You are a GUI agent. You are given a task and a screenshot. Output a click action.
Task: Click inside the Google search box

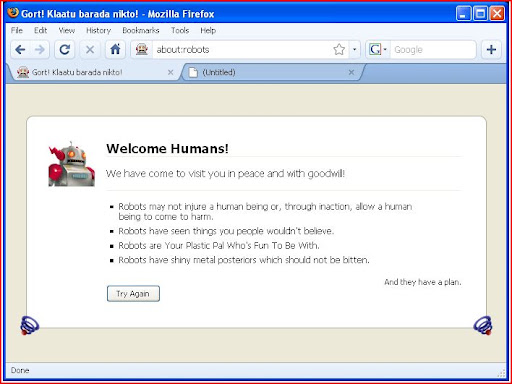[433, 50]
